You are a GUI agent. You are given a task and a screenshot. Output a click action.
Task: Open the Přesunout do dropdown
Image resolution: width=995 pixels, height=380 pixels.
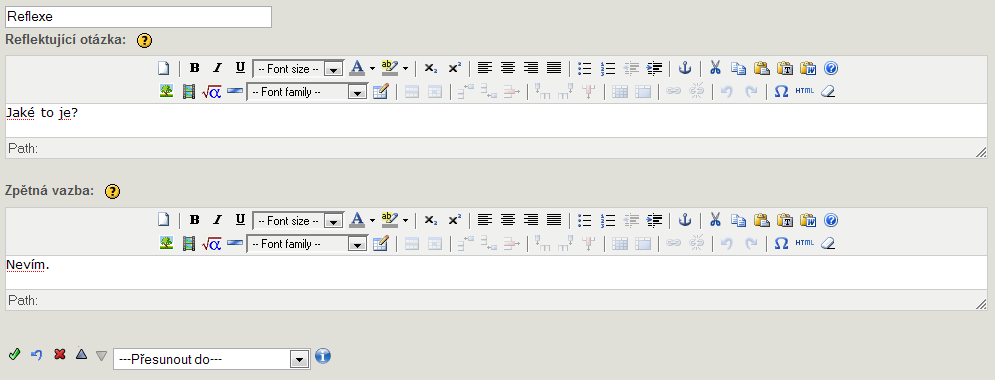(211, 359)
